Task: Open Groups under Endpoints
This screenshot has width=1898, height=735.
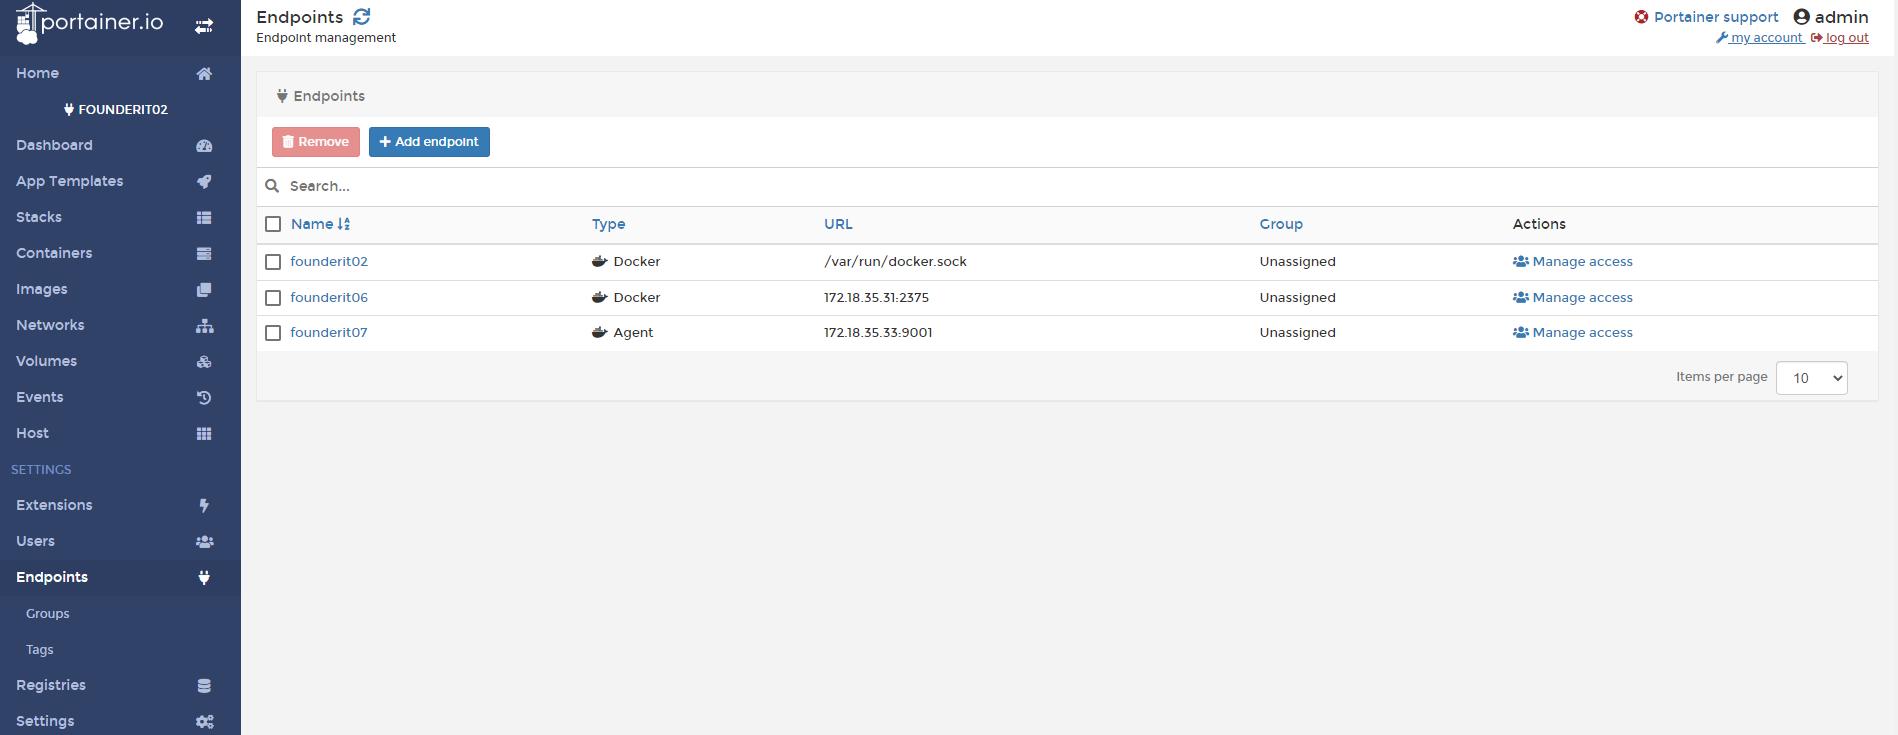Action: tap(48, 614)
